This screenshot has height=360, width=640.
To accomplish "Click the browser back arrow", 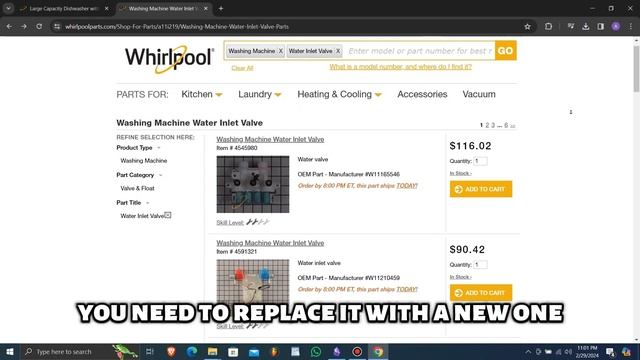I will [x=9, y=27].
